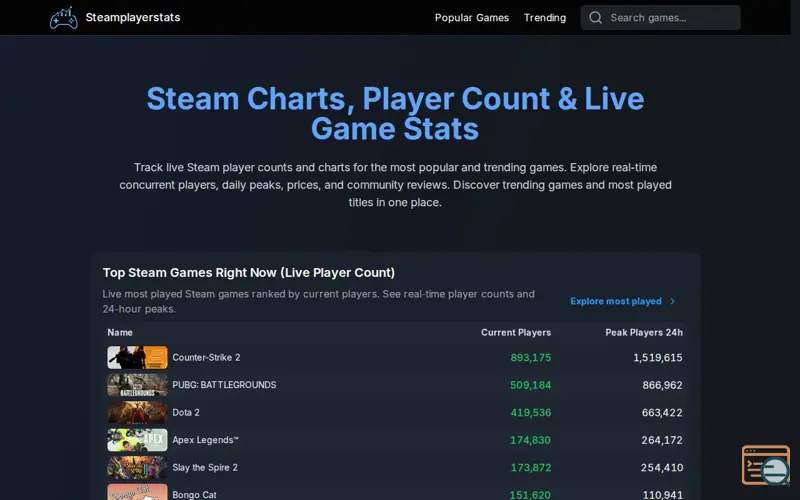Viewport: 800px width, 500px height.
Task: Click peak players value 264,172
Action: [x=662, y=440]
